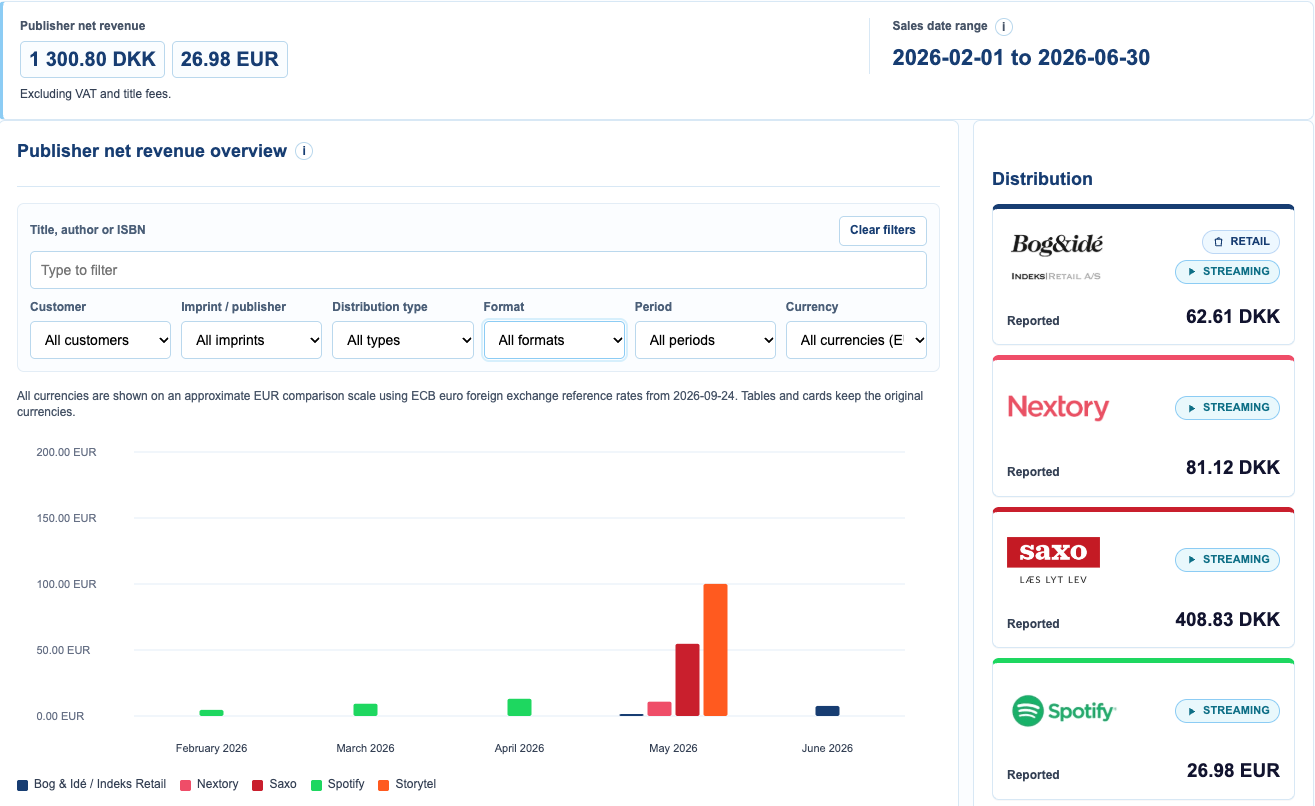The image size is (1315, 806).
Task: Clear all filters with Clear filters button
Action: (x=883, y=230)
